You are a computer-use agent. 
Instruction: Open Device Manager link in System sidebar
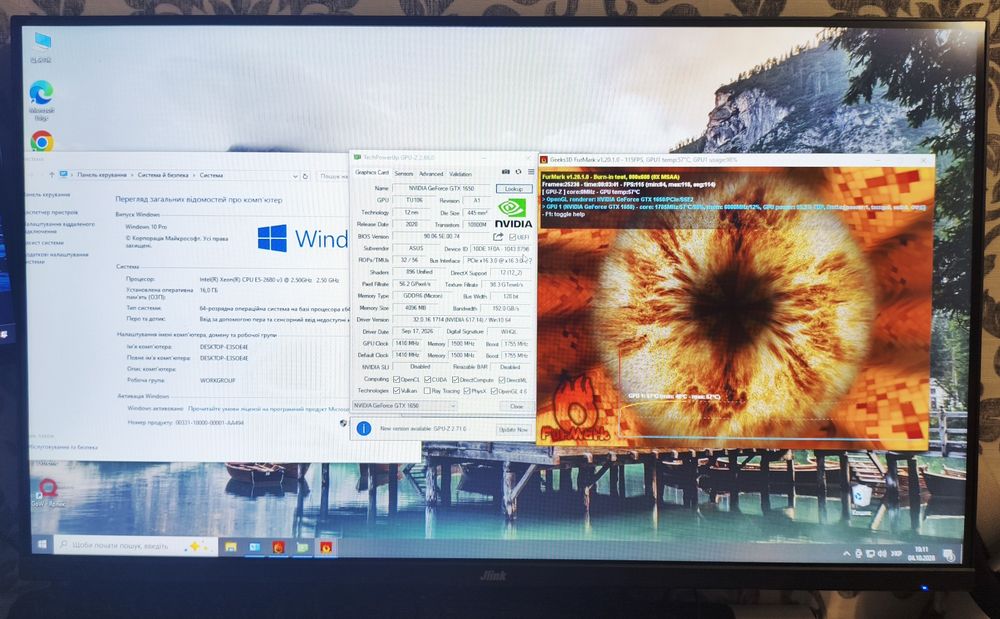tap(52, 212)
